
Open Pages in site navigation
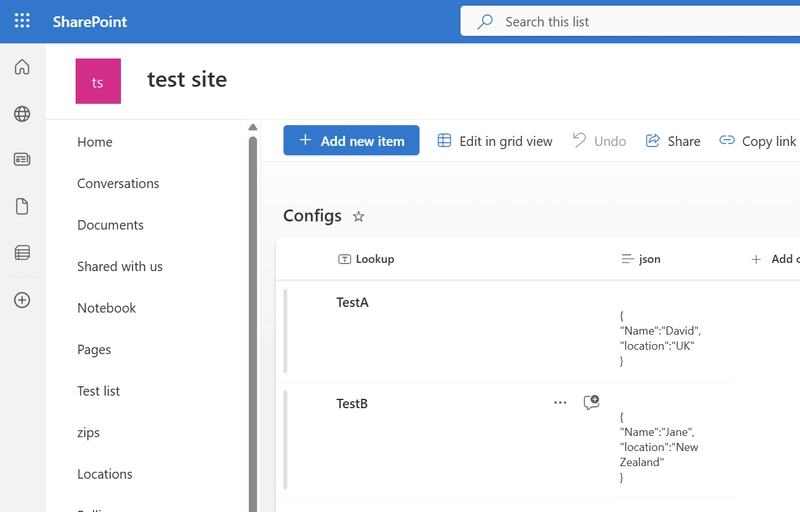[x=94, y=350]
